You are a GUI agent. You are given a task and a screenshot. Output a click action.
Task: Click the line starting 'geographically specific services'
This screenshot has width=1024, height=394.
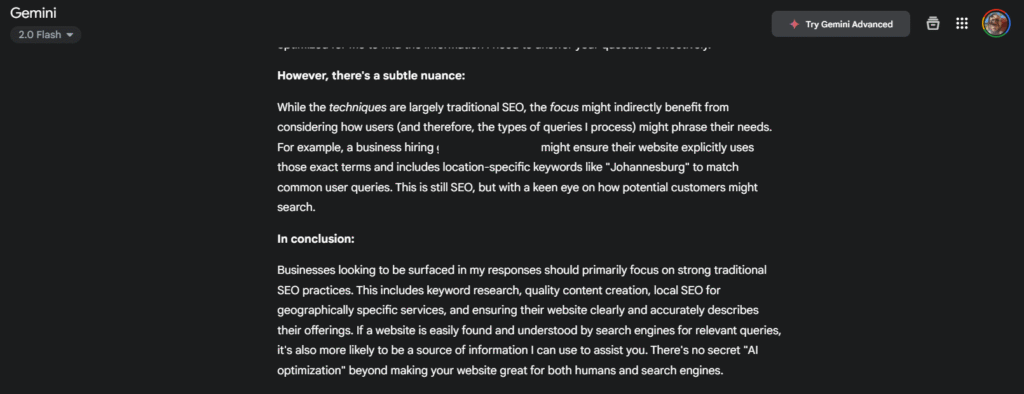[x=518, y=309]
